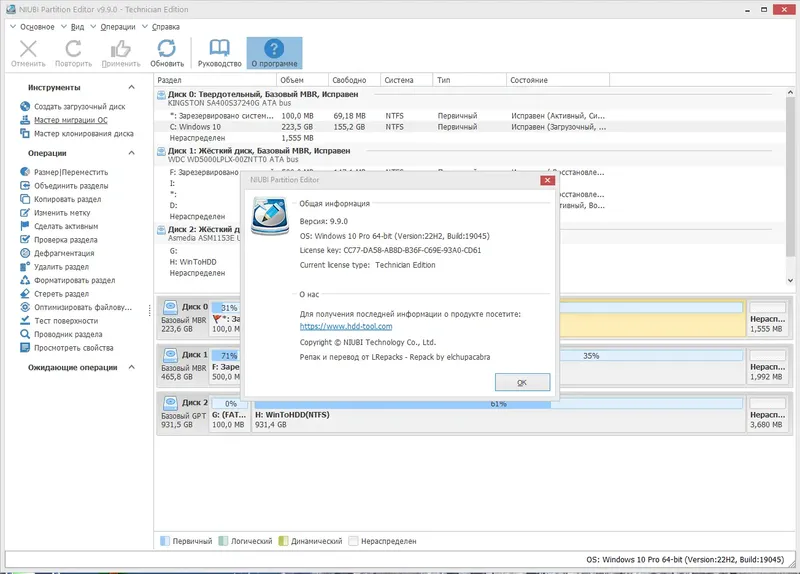Close the NIUBI Partition Editor about dialog
This screenshot has width=800, height=574.
click(547, 180)
